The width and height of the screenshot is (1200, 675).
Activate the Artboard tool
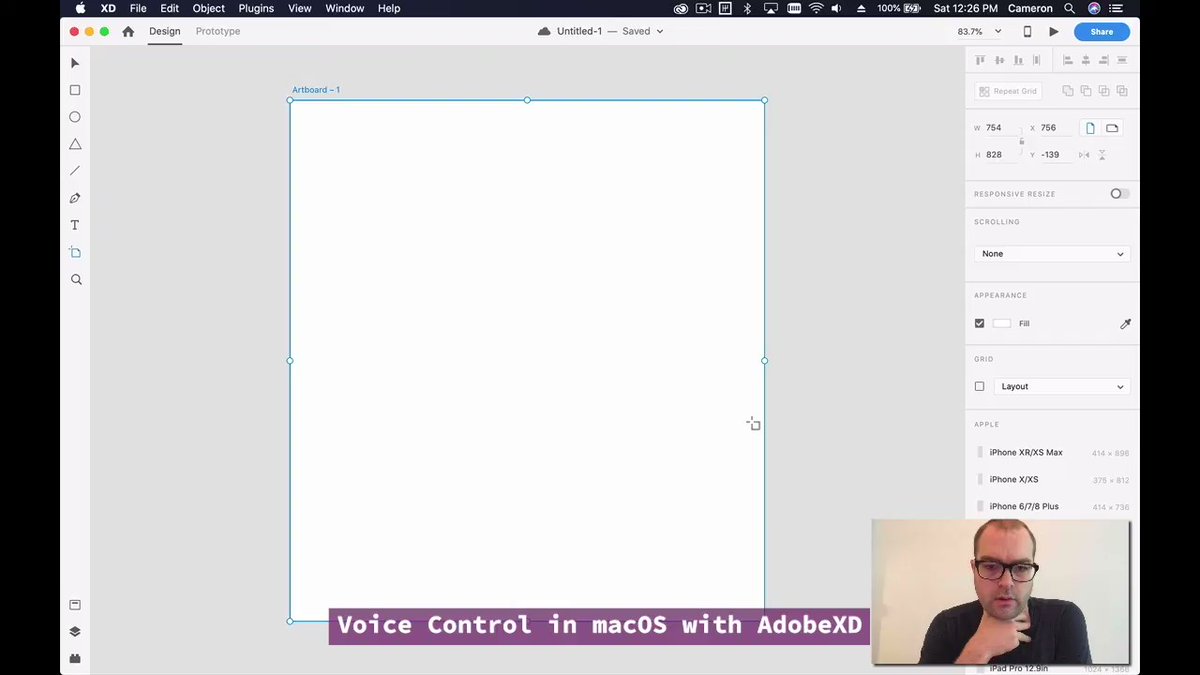(75, 252)
